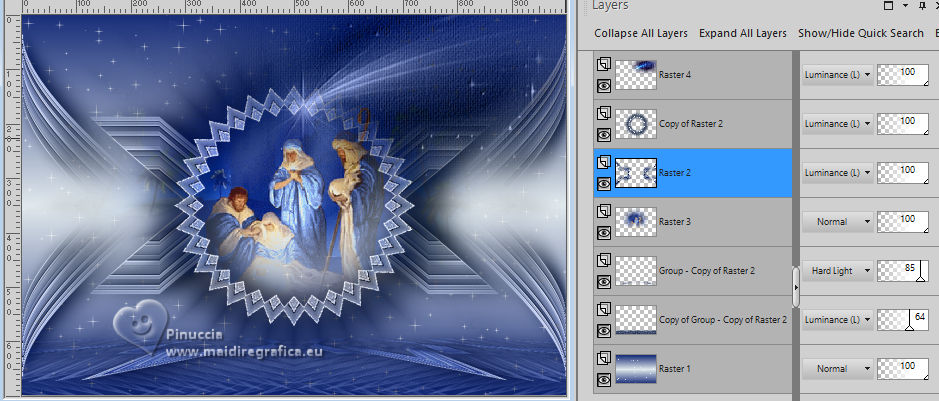The image size is (939, 401).
Task: Select layer name Group - Copy of Raster 2
Action: (707, 271)
